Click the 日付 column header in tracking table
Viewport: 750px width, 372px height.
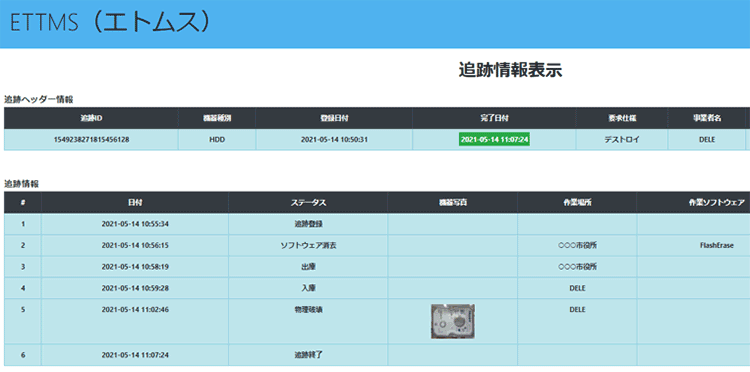coord(135,203)
